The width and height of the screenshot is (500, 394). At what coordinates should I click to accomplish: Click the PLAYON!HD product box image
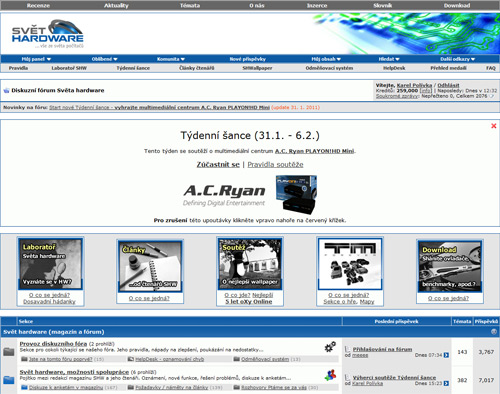pos(297,195)
